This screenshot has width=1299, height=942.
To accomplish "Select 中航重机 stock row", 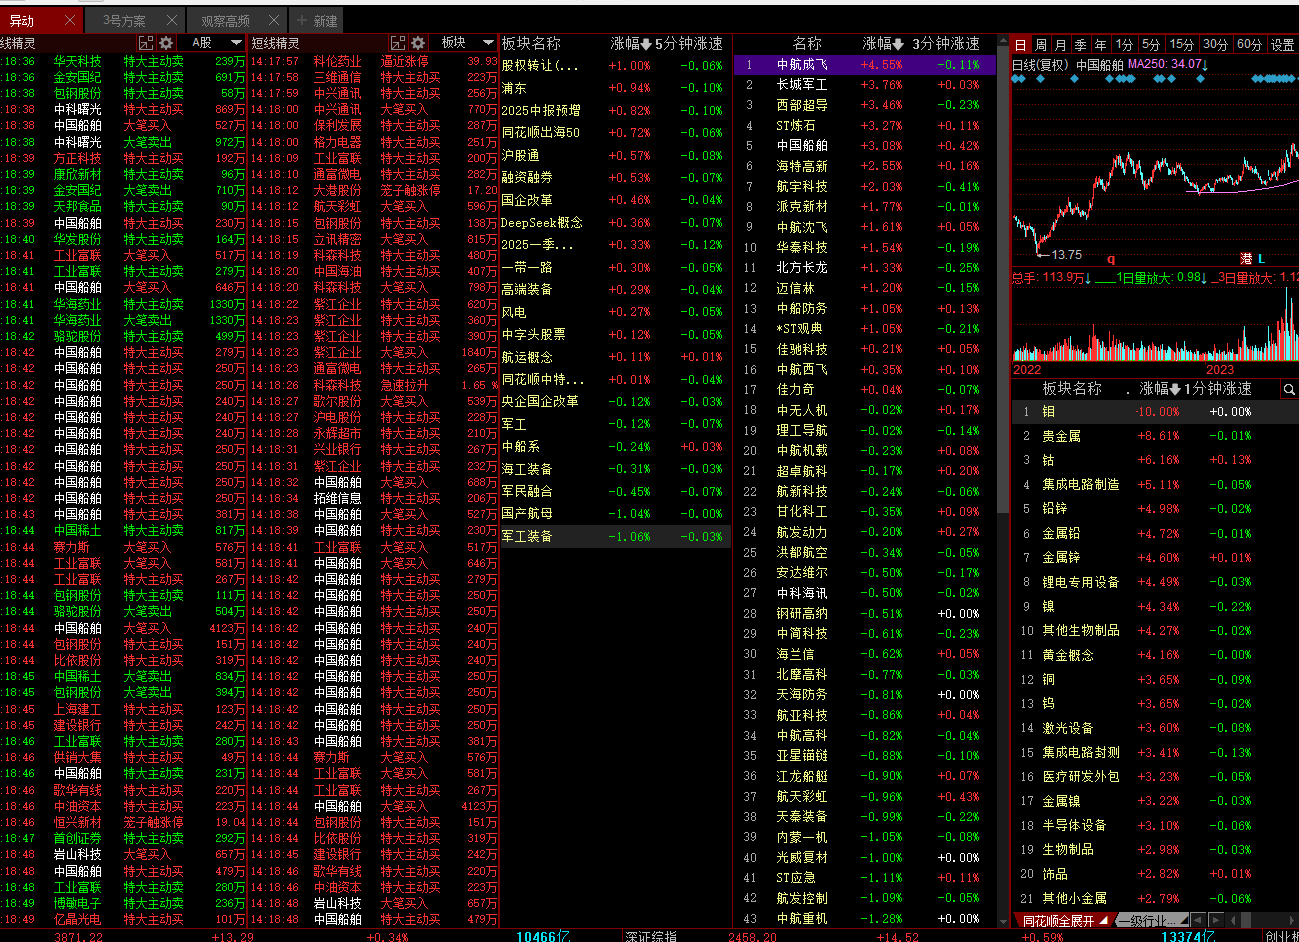I will 865,918.
